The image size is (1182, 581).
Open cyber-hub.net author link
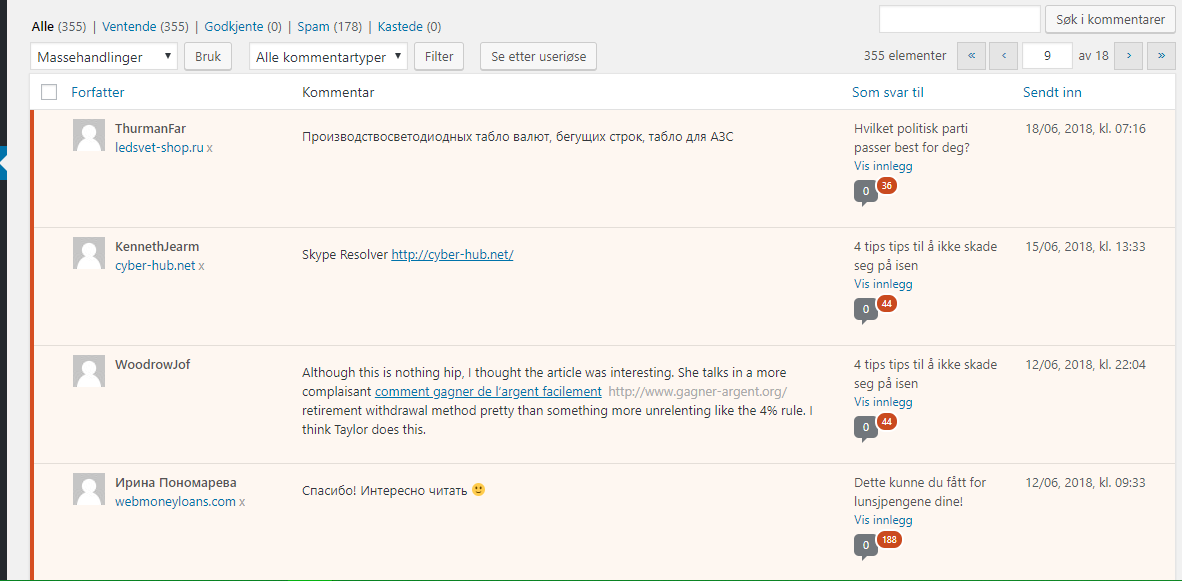pos(155,266)
